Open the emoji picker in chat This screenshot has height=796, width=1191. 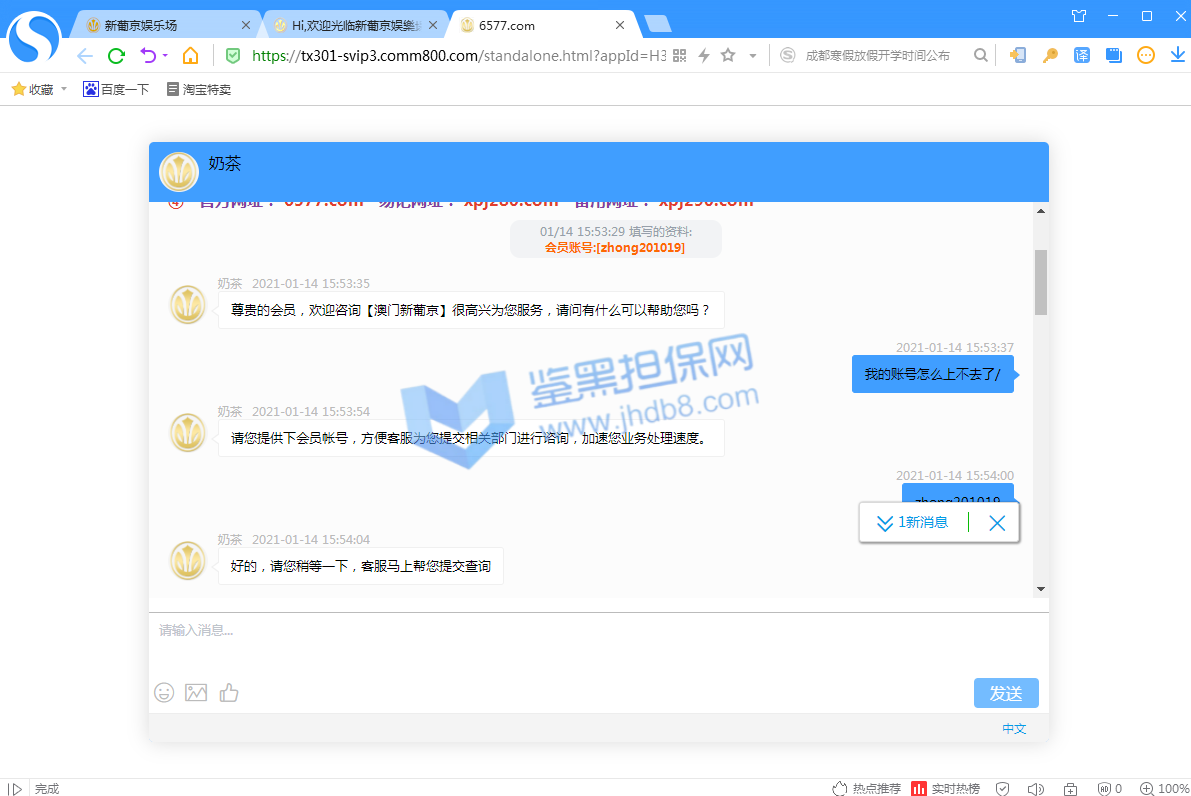click(164, 692)
